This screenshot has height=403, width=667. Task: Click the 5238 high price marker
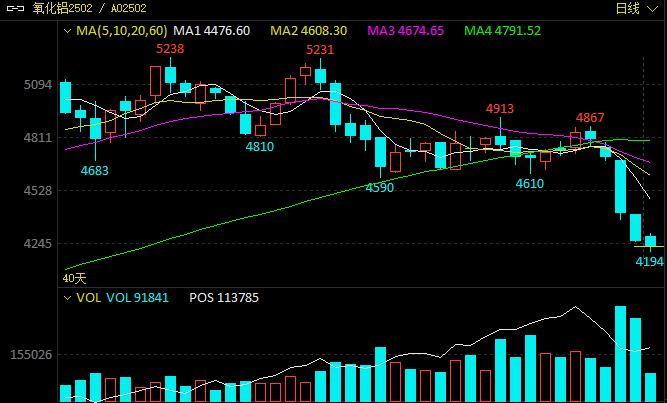170,48
